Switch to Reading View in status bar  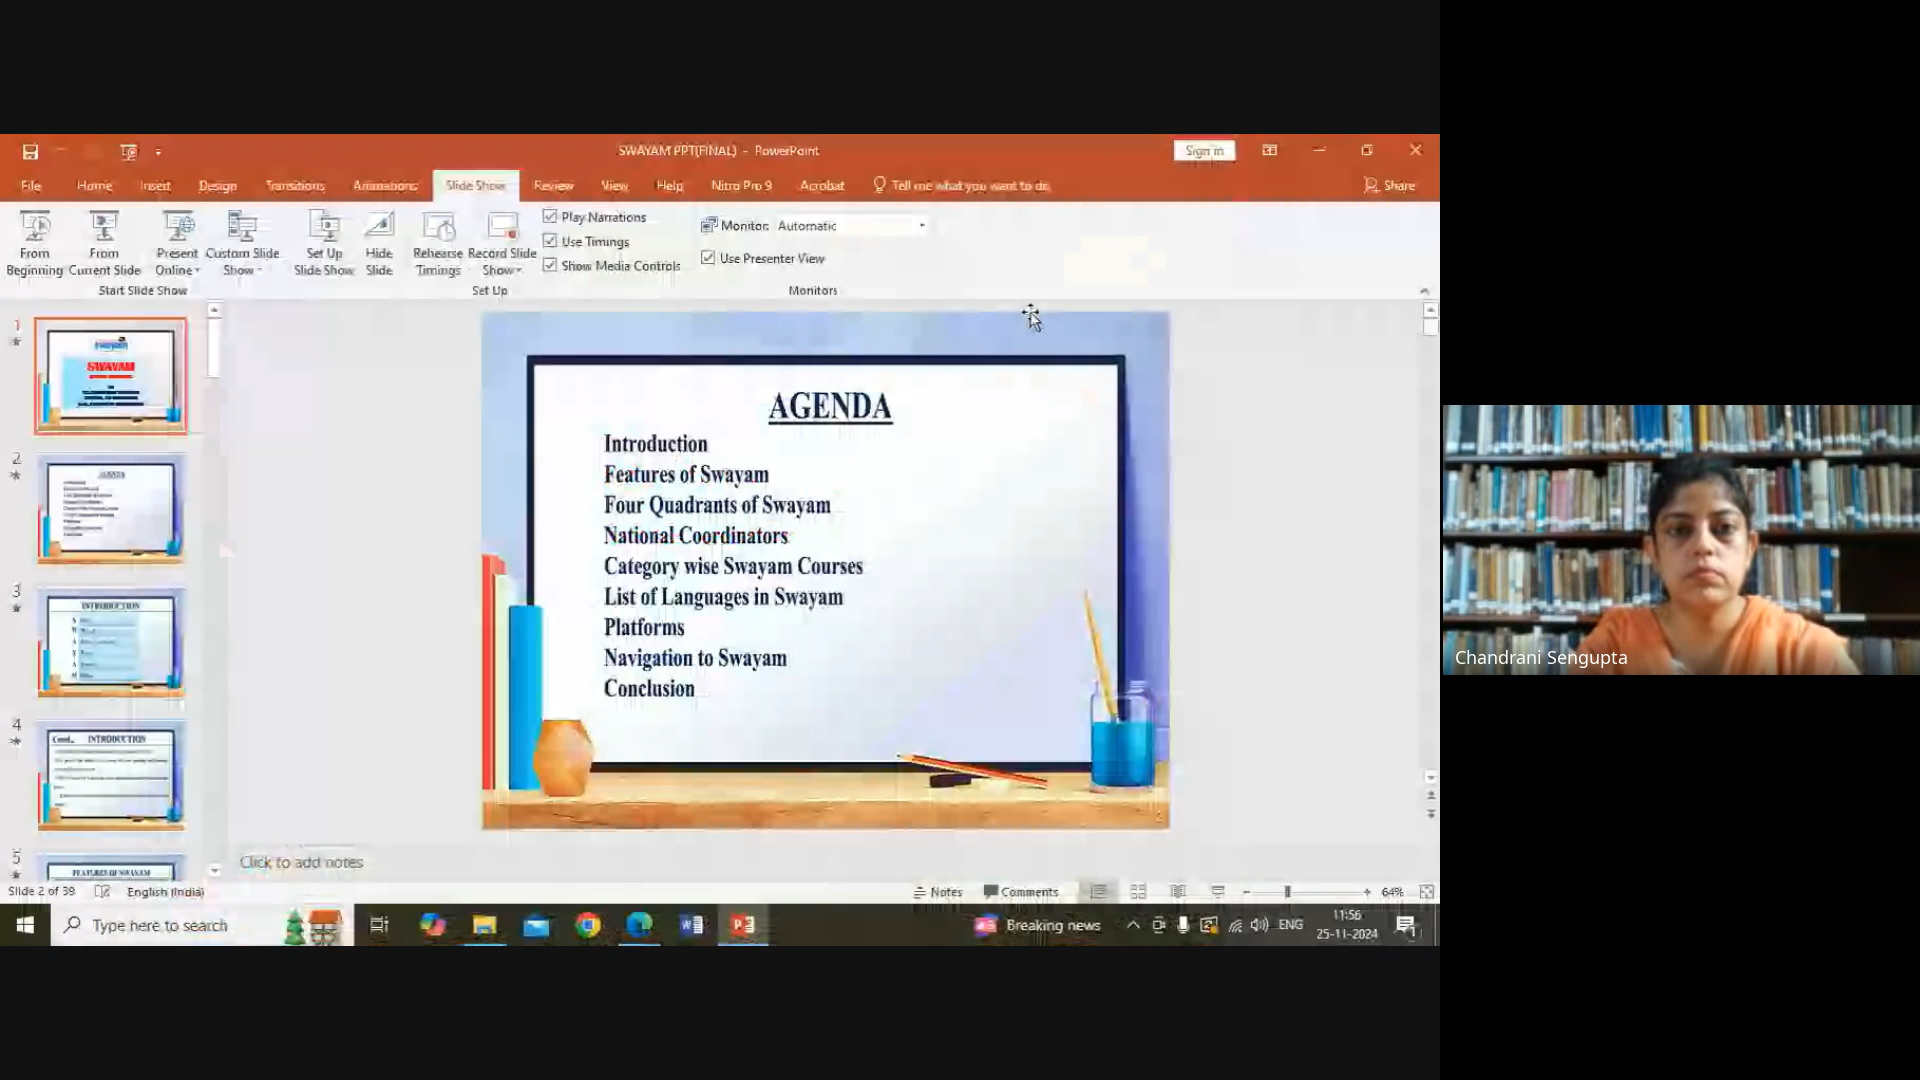tap(1178, 891)
